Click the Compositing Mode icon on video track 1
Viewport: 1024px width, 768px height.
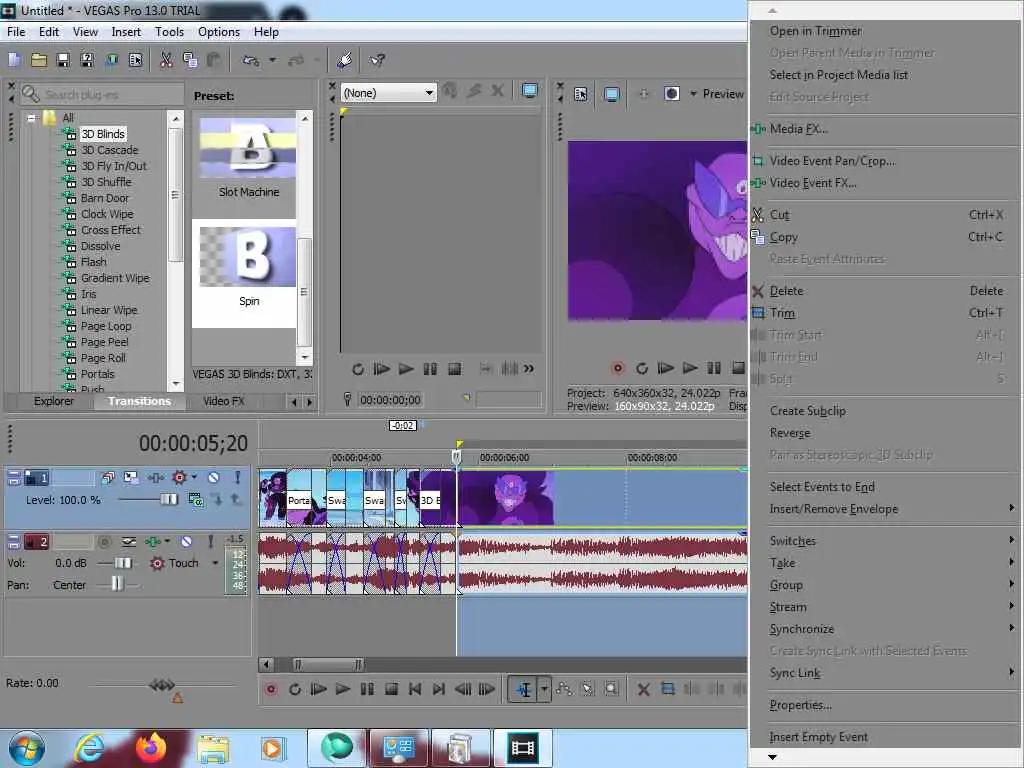(x=195, y=500)
